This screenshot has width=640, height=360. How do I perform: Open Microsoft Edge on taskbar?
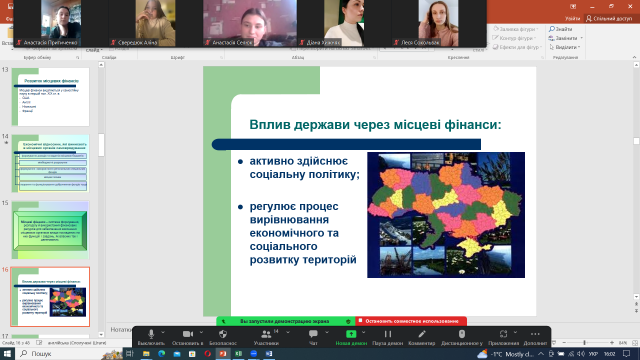pyautogui.click(x=161, y=353)
